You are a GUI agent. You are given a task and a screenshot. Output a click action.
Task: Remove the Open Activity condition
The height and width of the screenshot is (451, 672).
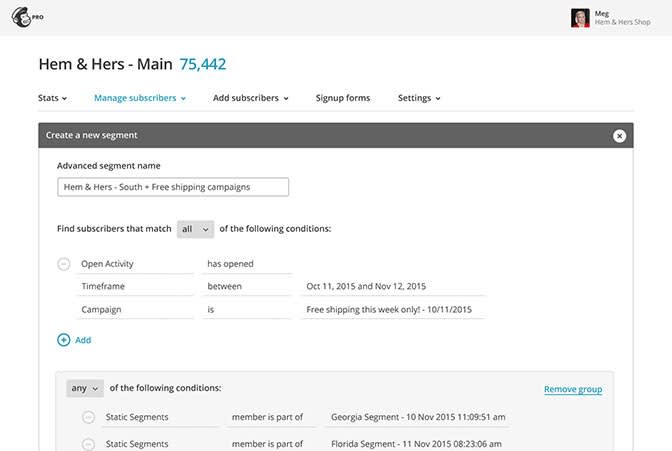click(64, 264)
